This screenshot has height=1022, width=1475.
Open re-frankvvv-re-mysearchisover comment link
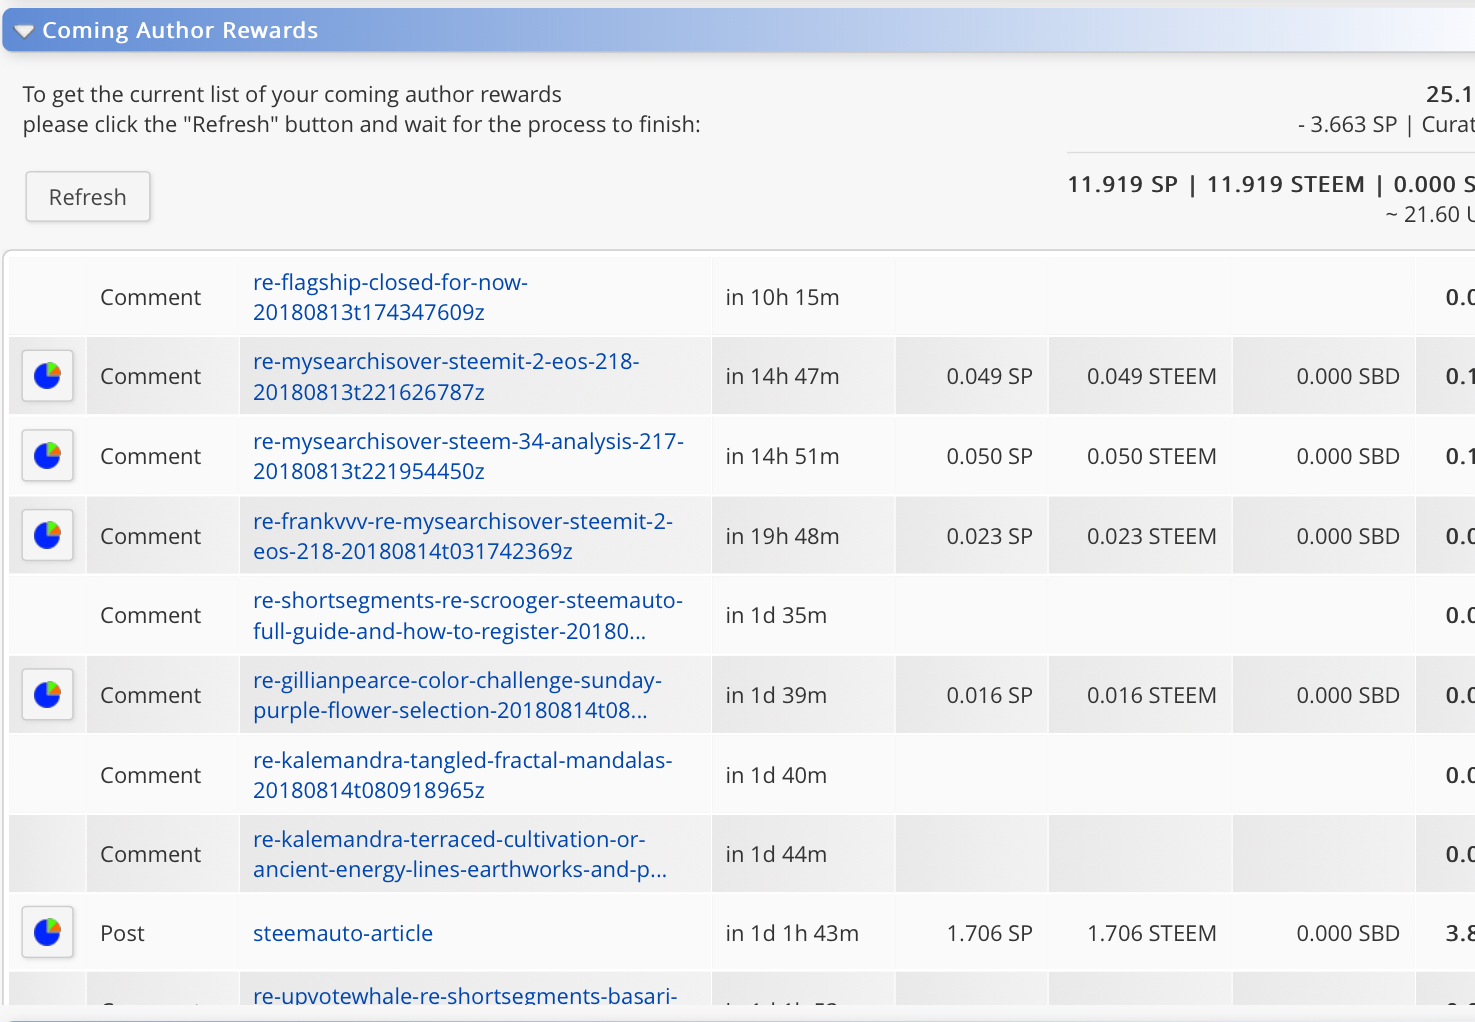tap(463, 536)
